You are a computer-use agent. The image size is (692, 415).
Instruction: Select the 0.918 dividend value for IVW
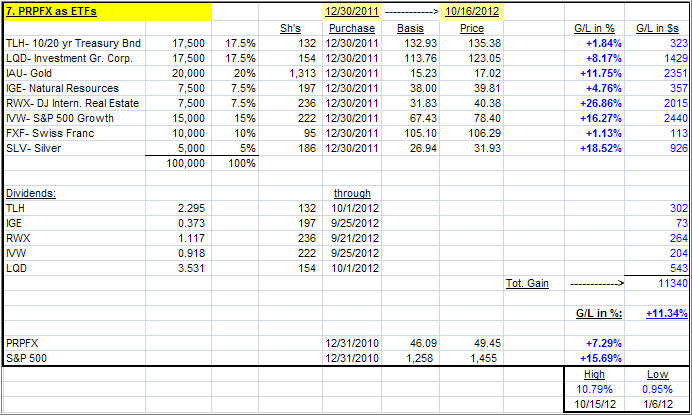coord(191,253)
